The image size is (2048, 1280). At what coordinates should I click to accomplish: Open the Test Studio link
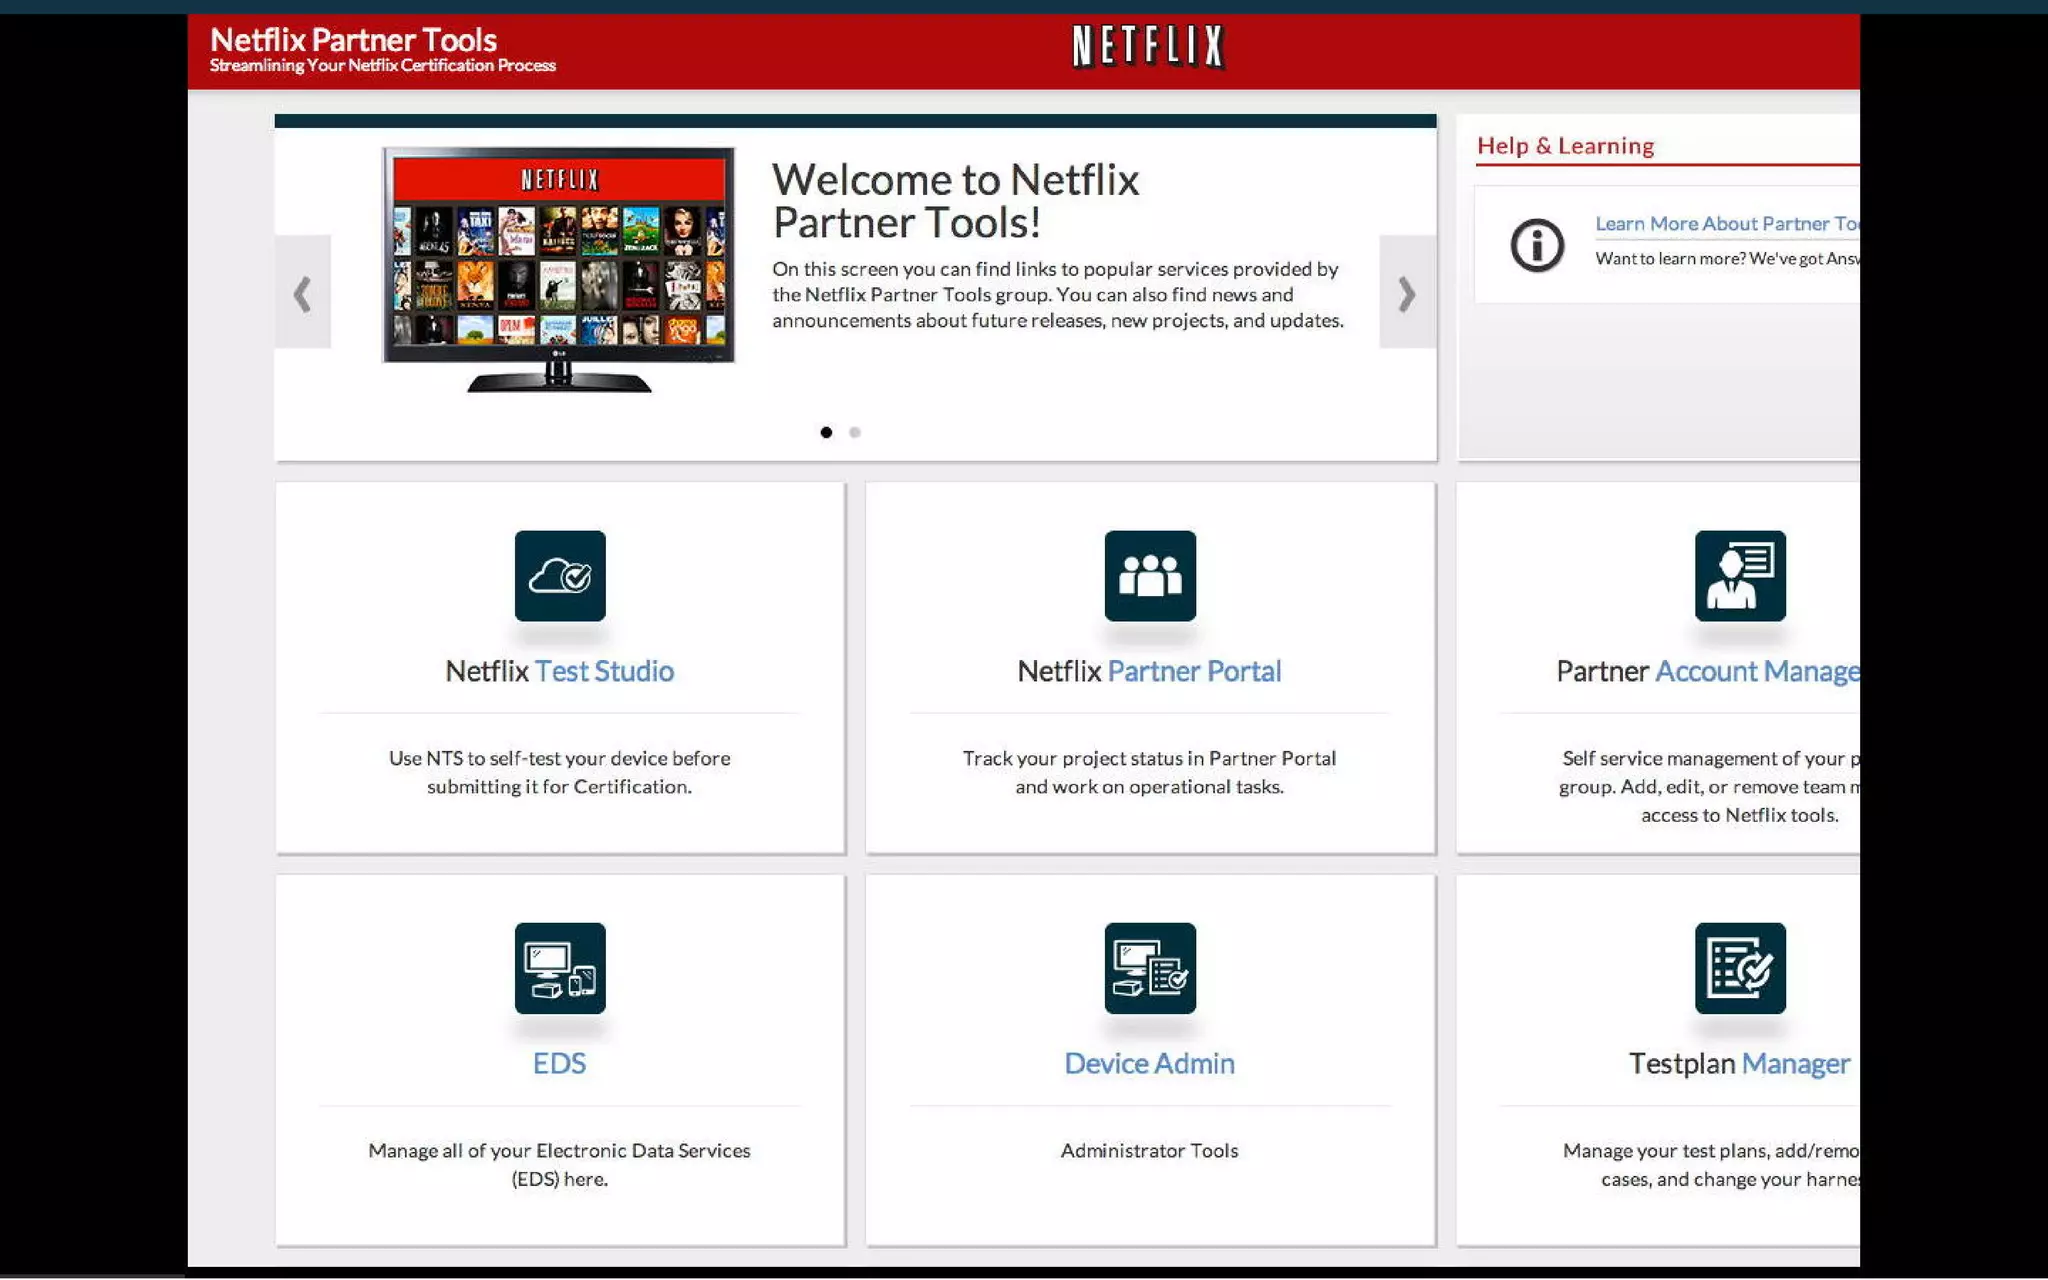(x=604, y=671)
